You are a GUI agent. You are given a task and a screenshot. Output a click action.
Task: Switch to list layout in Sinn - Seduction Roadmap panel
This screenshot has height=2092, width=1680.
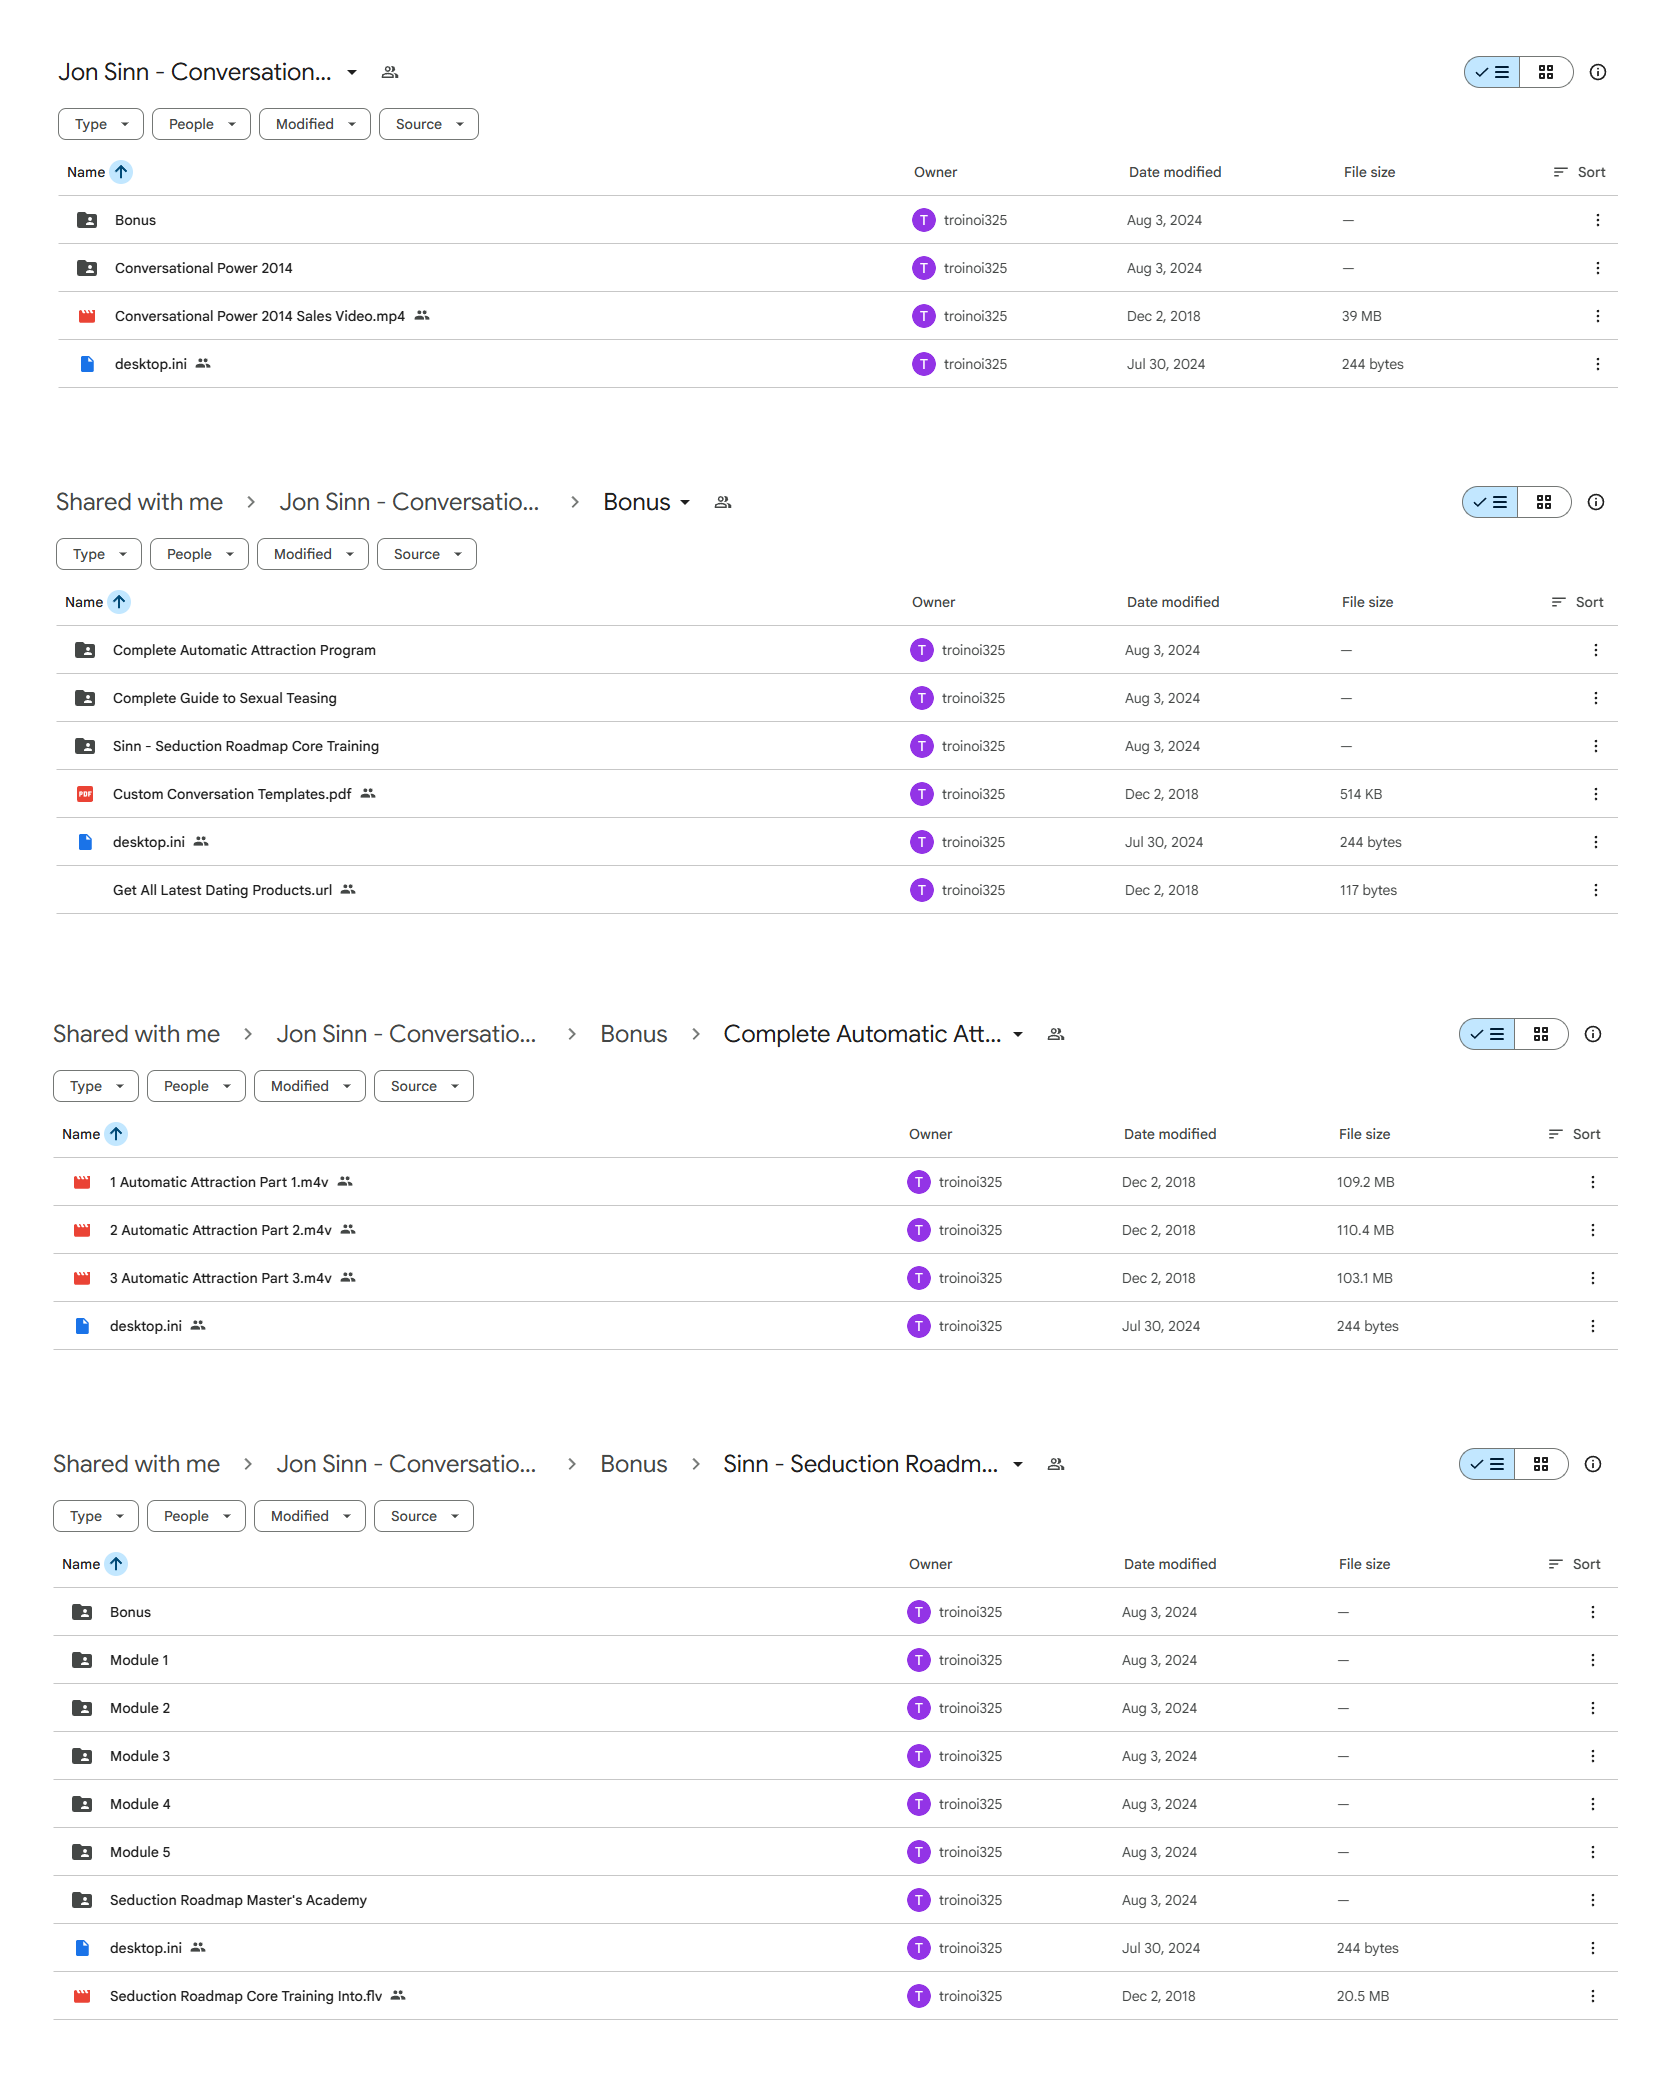click(1487, 1464)
